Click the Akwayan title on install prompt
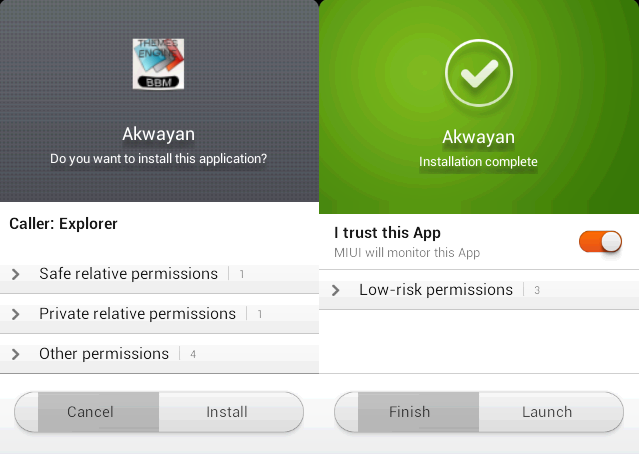 [159, 134]
